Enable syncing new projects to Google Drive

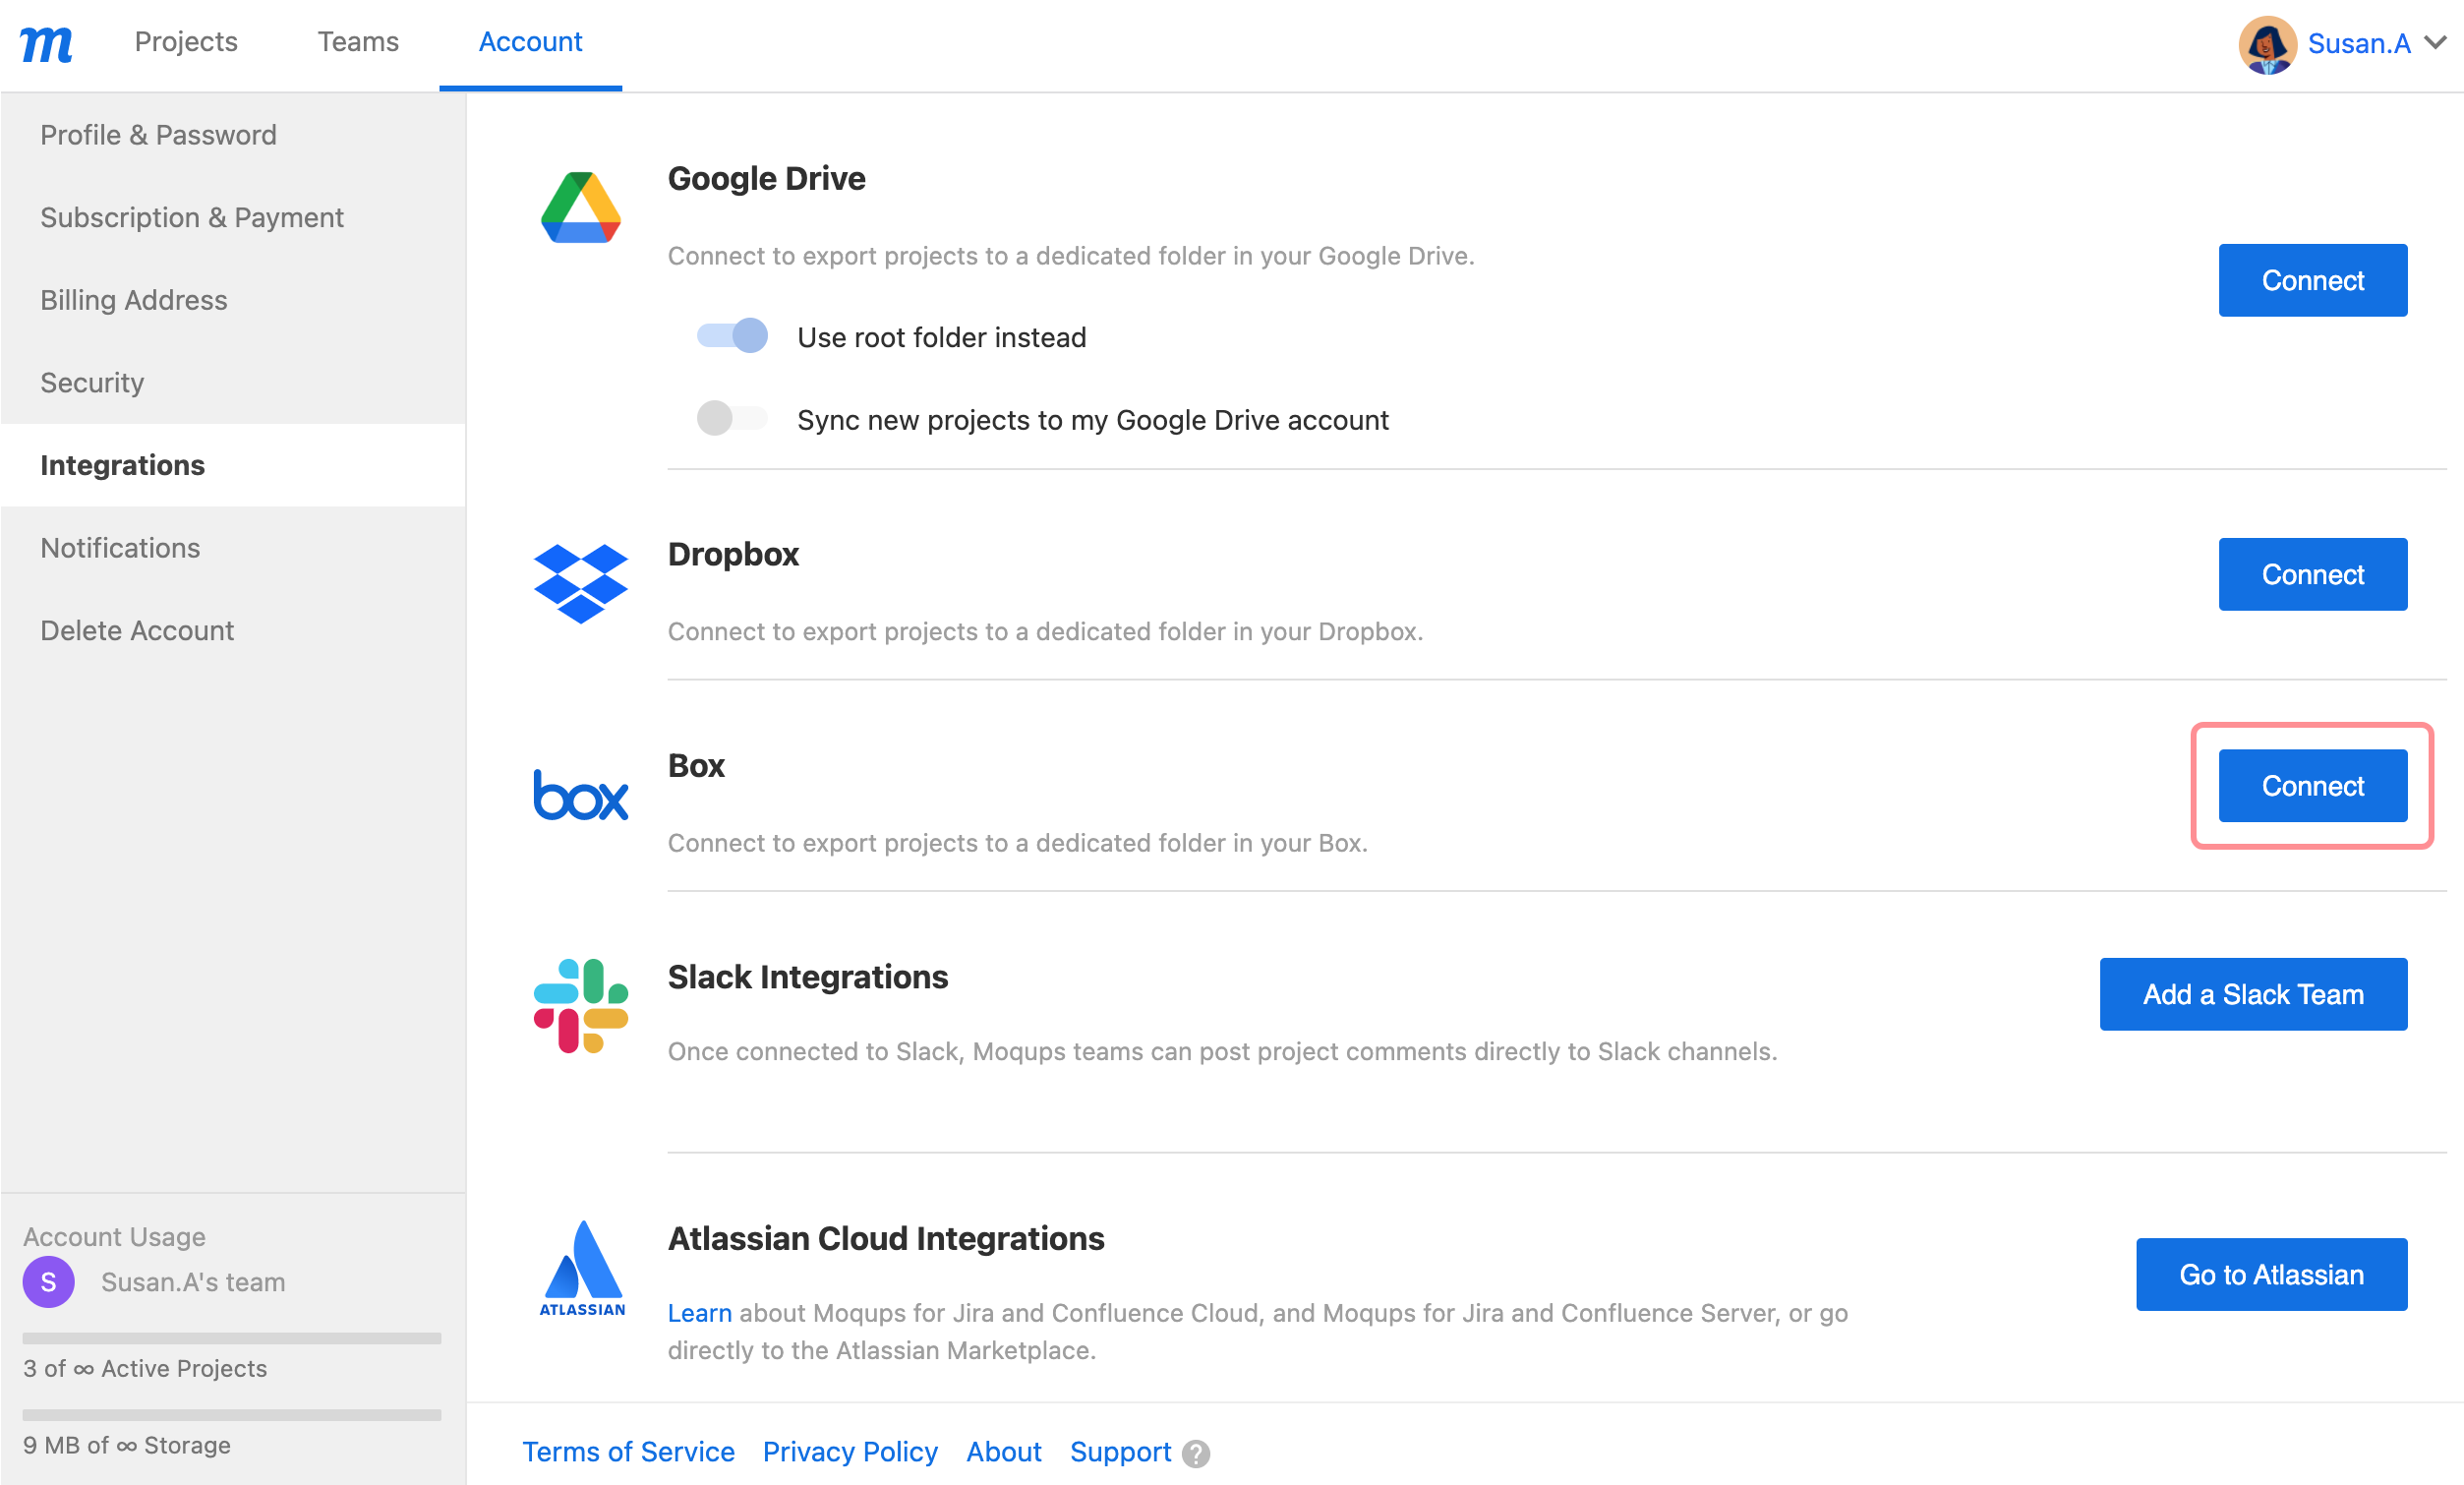(732, 418)
